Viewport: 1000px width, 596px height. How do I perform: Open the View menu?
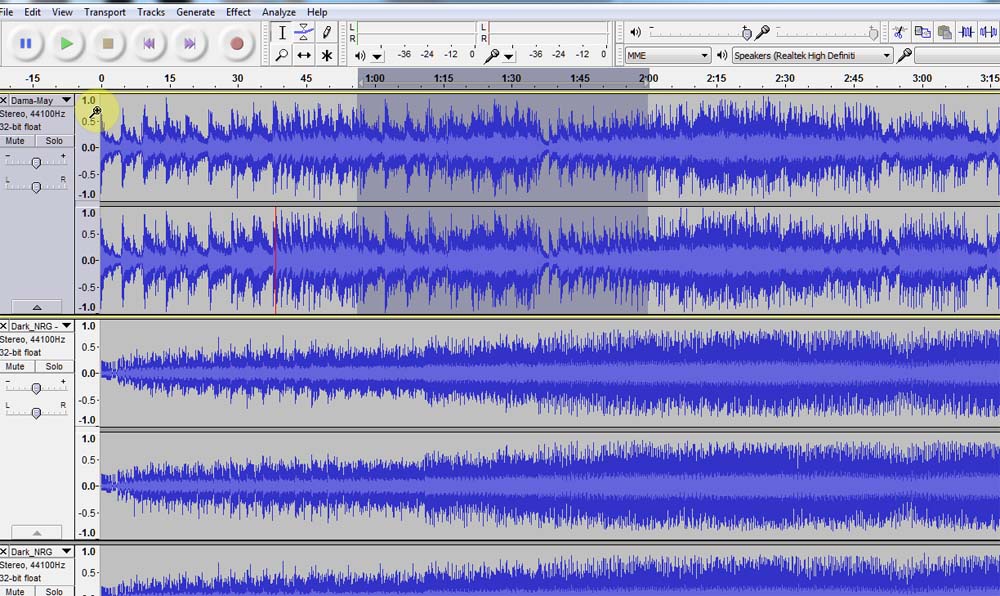tap(62, 12)
